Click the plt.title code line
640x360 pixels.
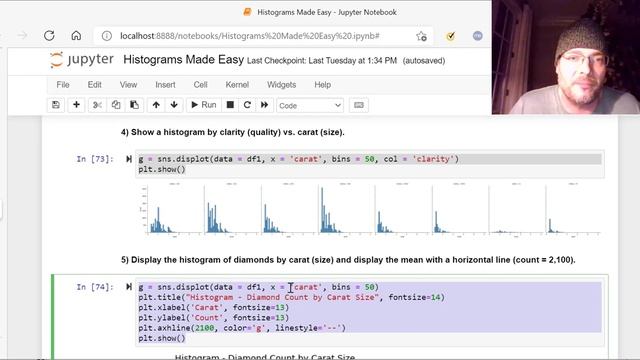pos(291,297)
